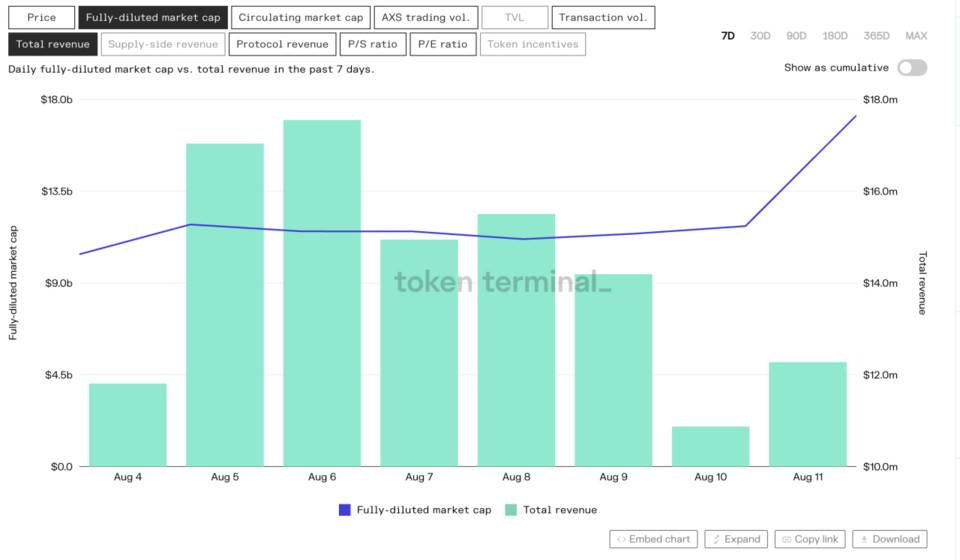The width and height of the screenshot is (960, 560).
Task: Click the green Total revenue legend swatch
Action: (x=511, y=510)
